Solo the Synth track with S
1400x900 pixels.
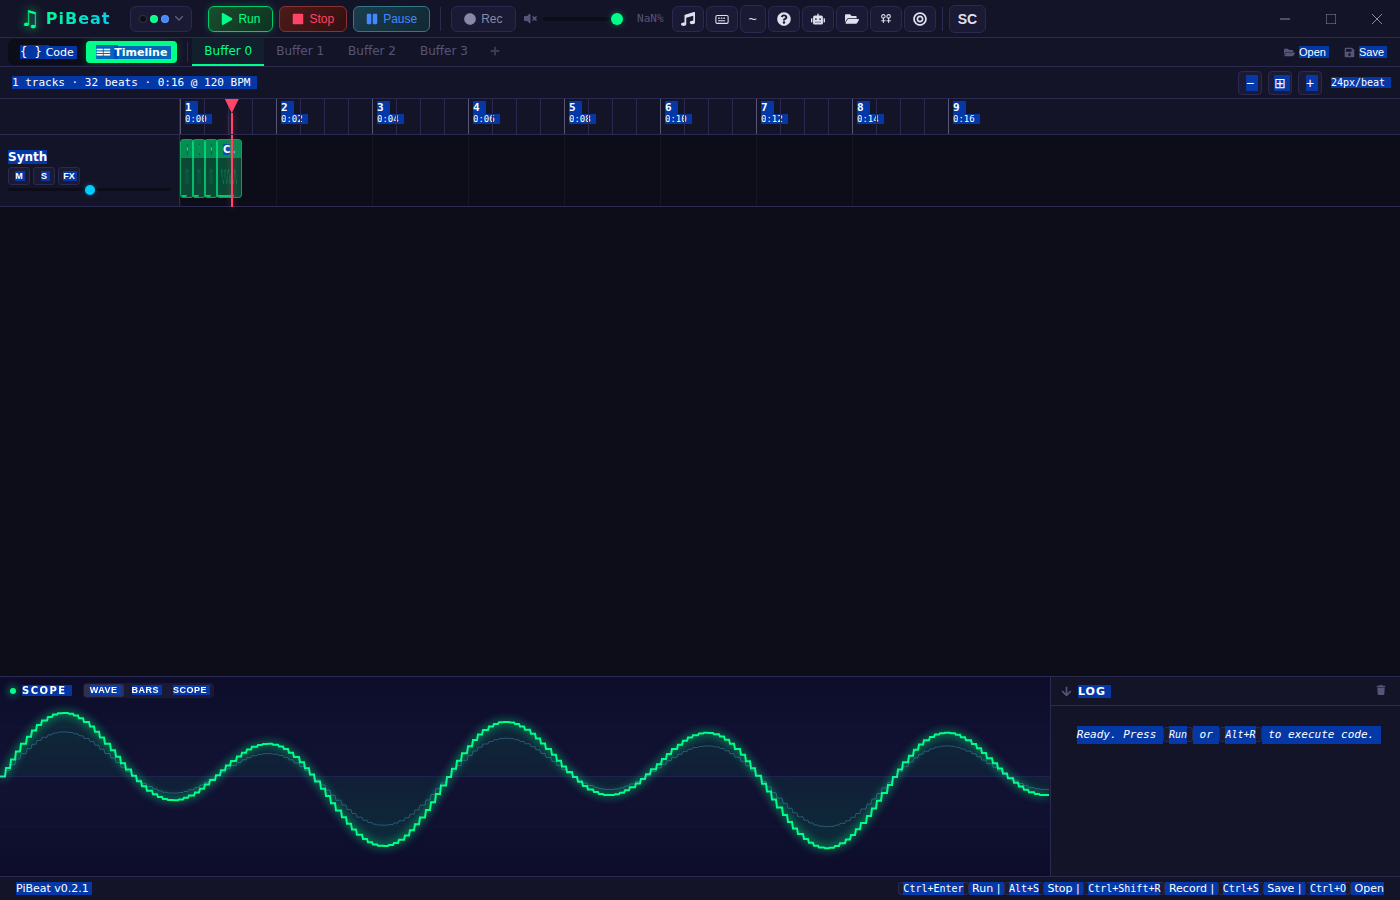(44, 176)
